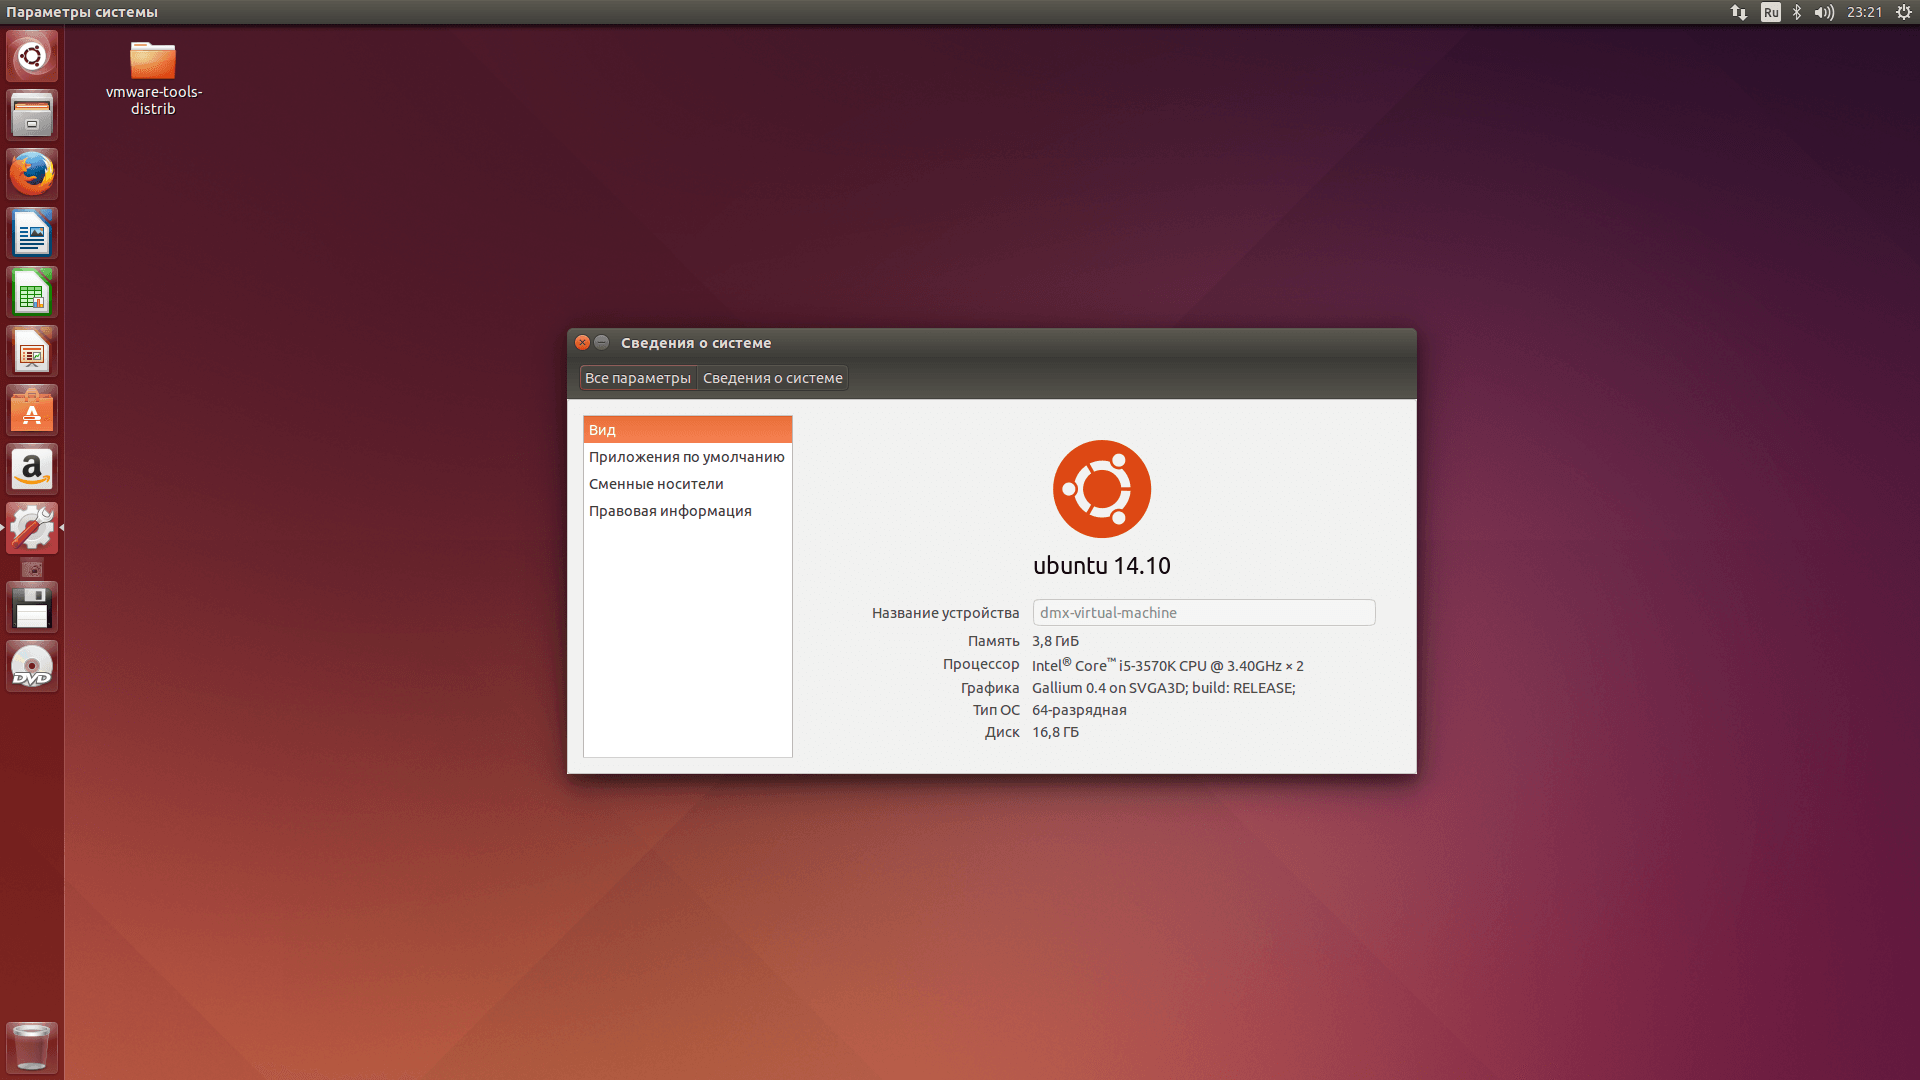Viewport: 1920px width, 1080px height.
Task: Open the sound volume indicator
Action: 1824,12
